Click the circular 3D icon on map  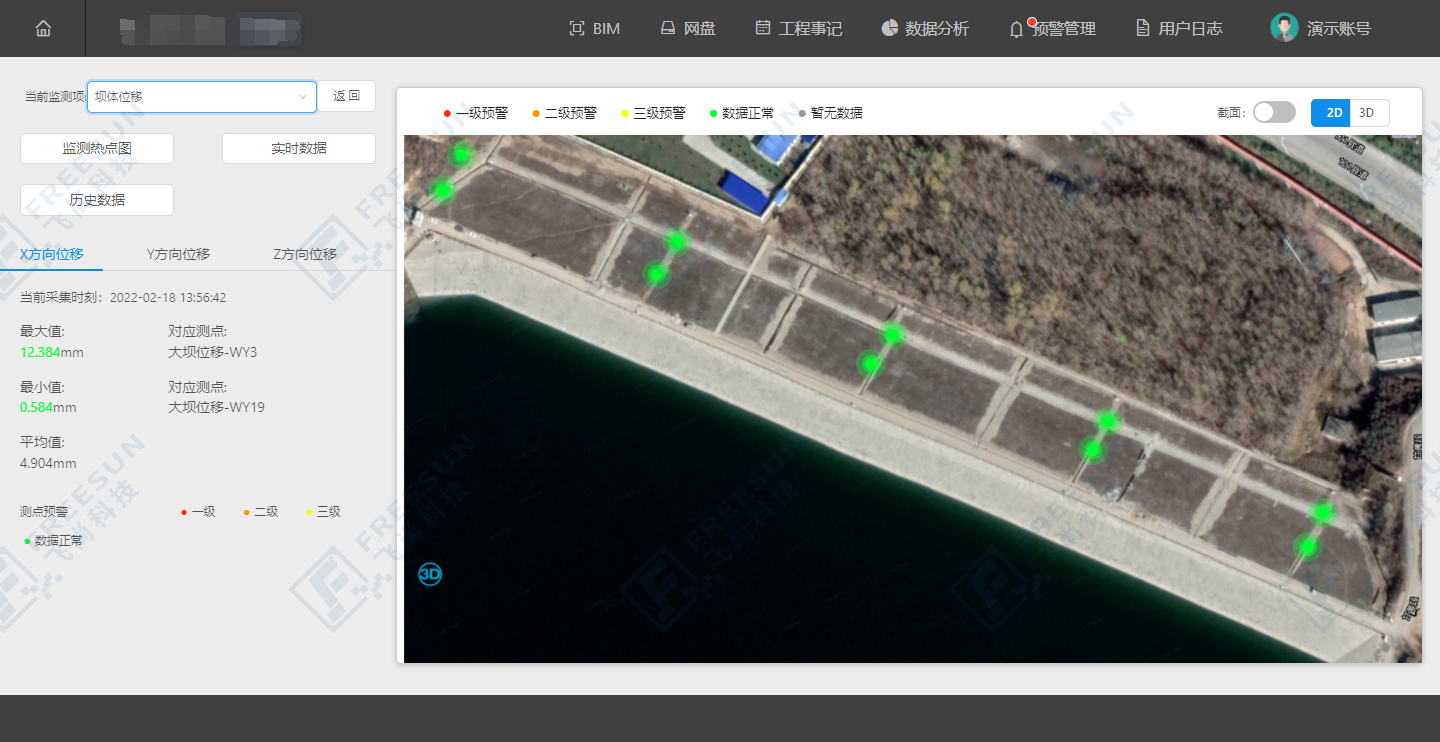(x=430, y=574)
